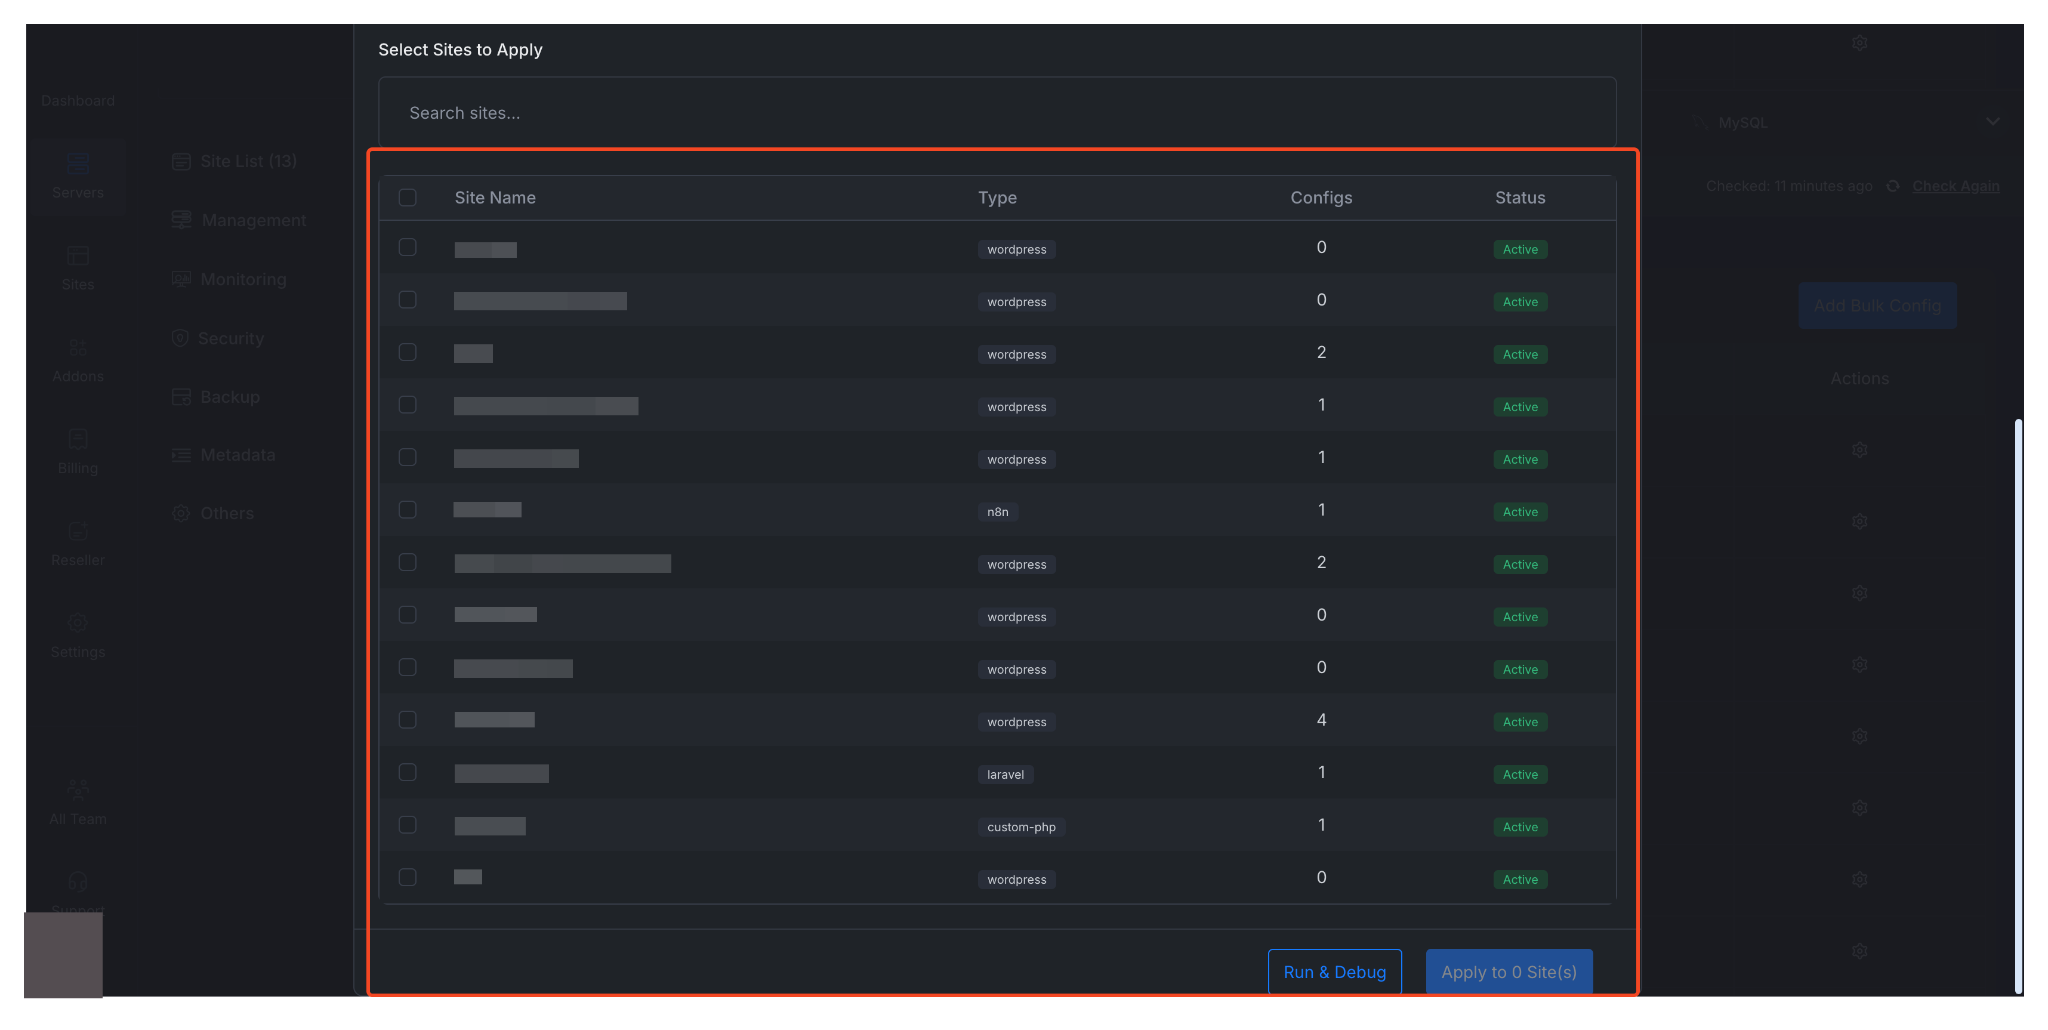Toggle the select-all checkbox in the table header
The image size is (2048, 1030).
[407, 198]
